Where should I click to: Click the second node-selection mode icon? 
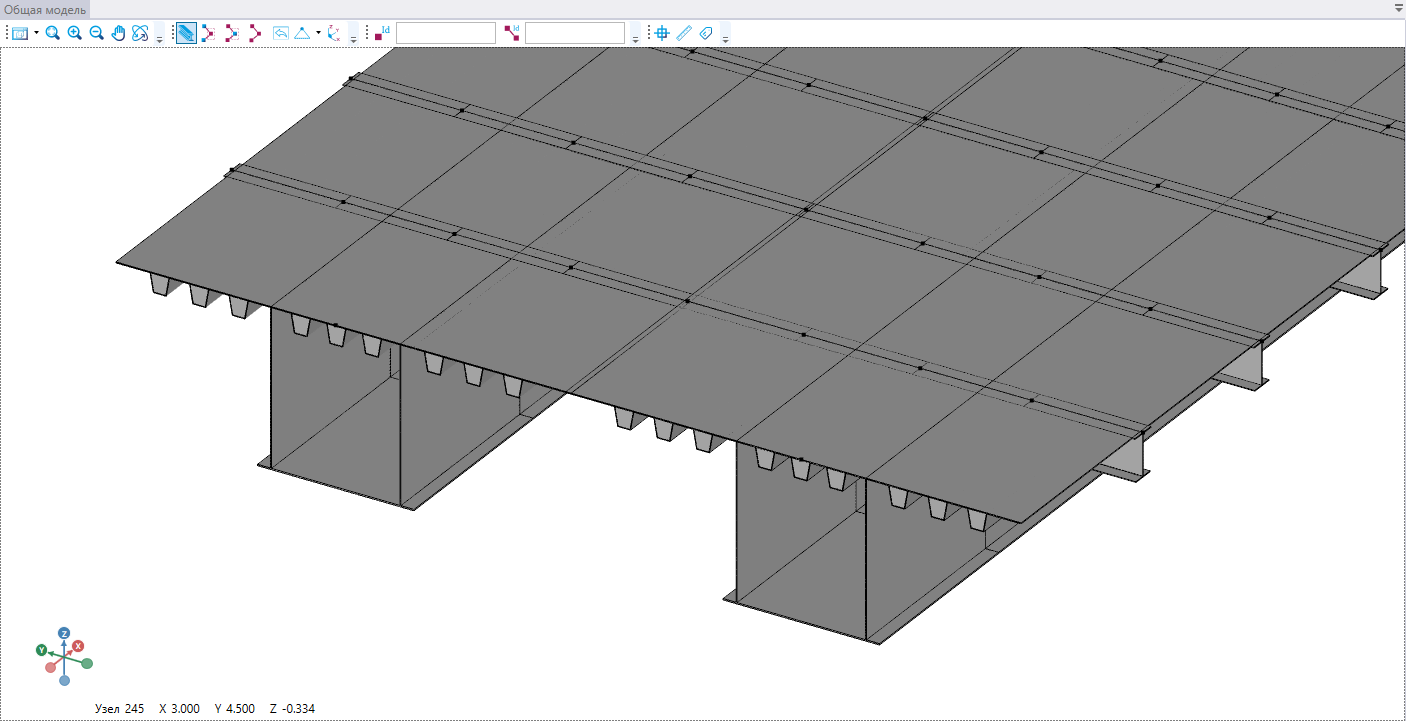(232, 33)
